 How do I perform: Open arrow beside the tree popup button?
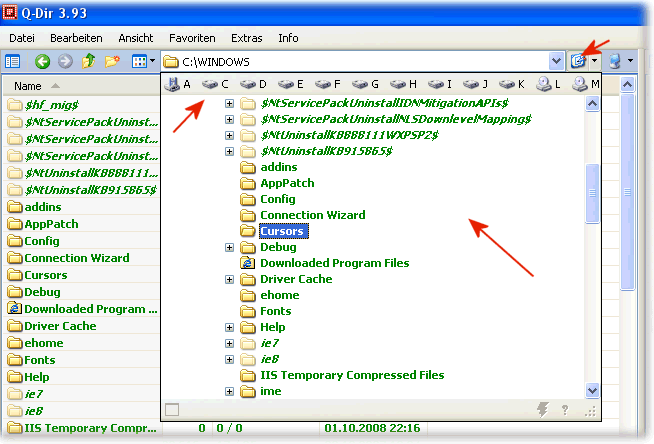[x=594, y=61]
